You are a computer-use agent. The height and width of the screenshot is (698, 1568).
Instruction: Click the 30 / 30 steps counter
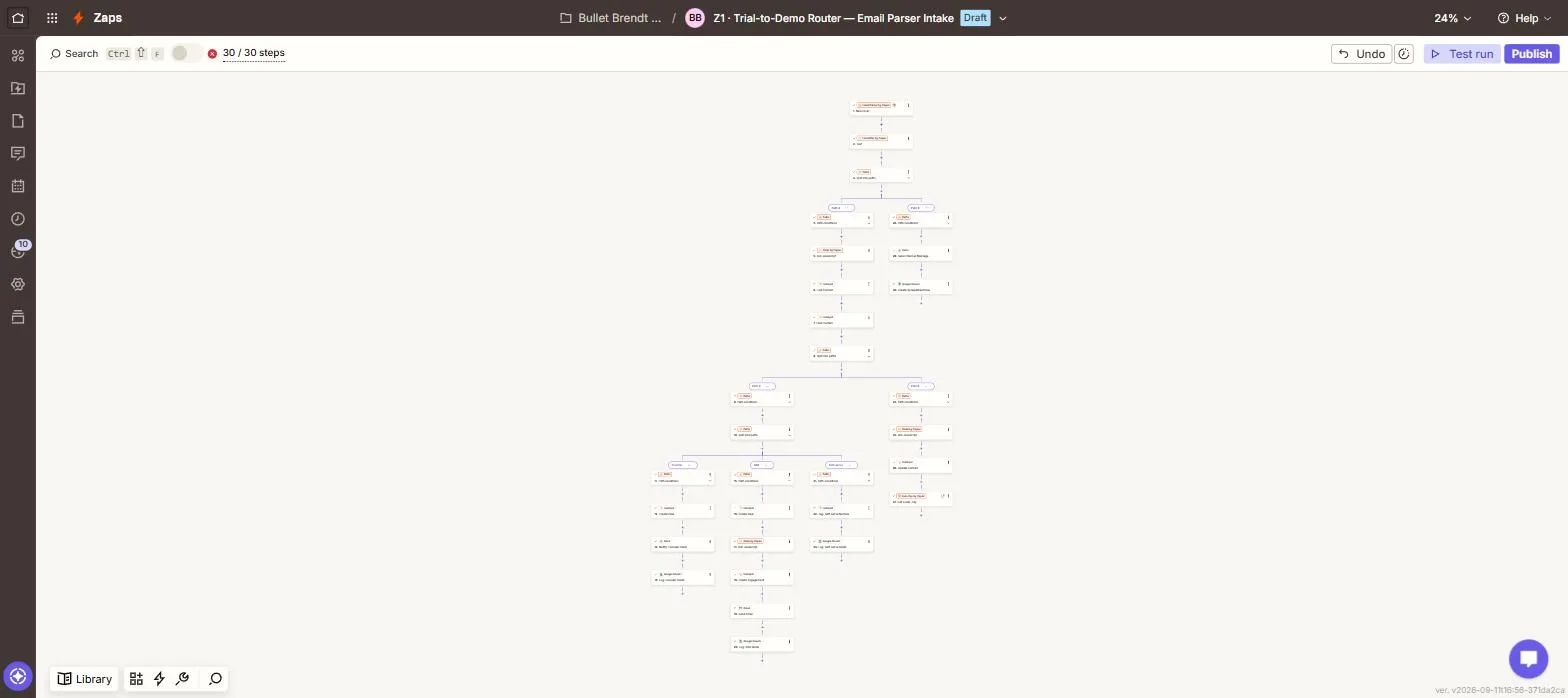254,53
